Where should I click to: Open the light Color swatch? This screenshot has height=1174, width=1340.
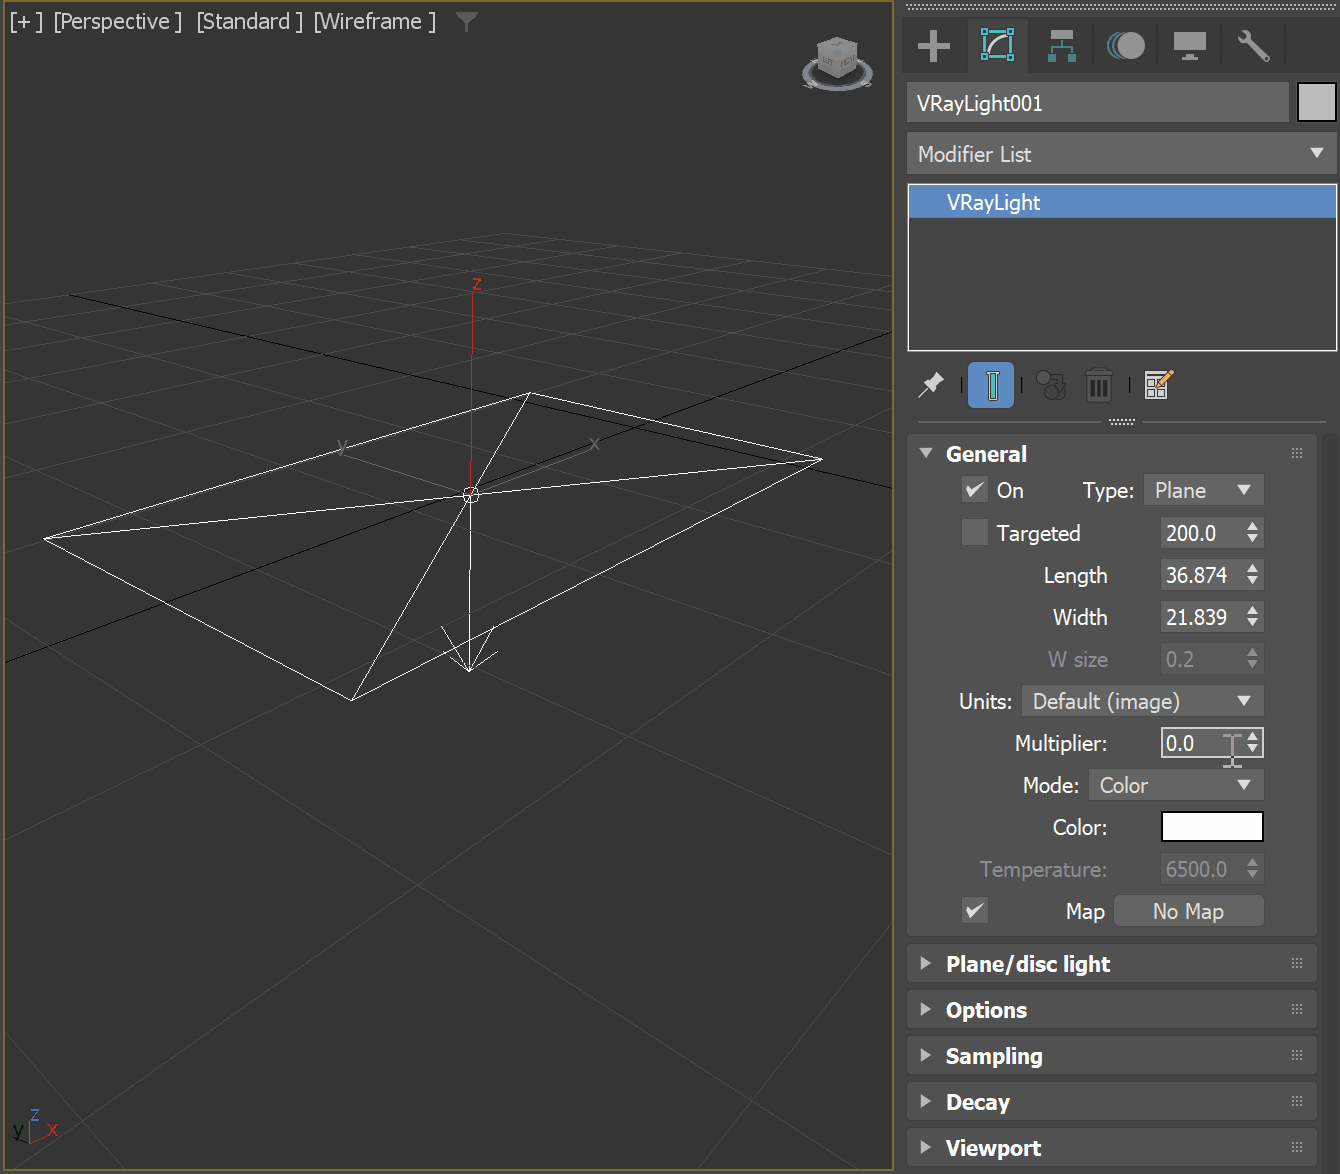(1212, 827)
